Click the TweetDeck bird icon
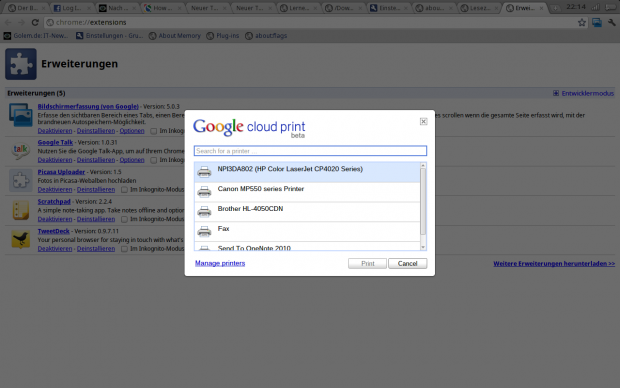 pos(21,239)
